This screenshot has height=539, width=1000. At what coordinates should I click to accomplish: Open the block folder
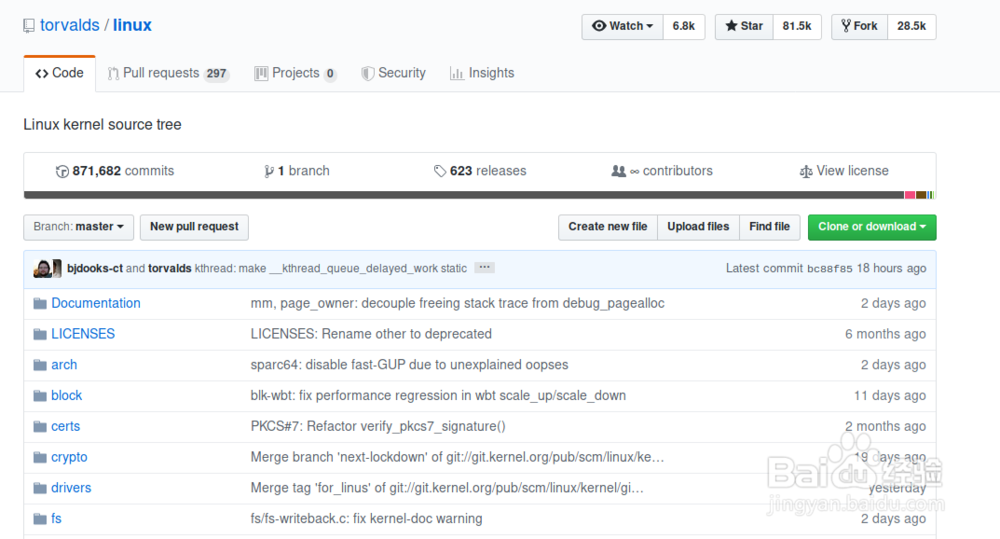click(x=66, y=395)
